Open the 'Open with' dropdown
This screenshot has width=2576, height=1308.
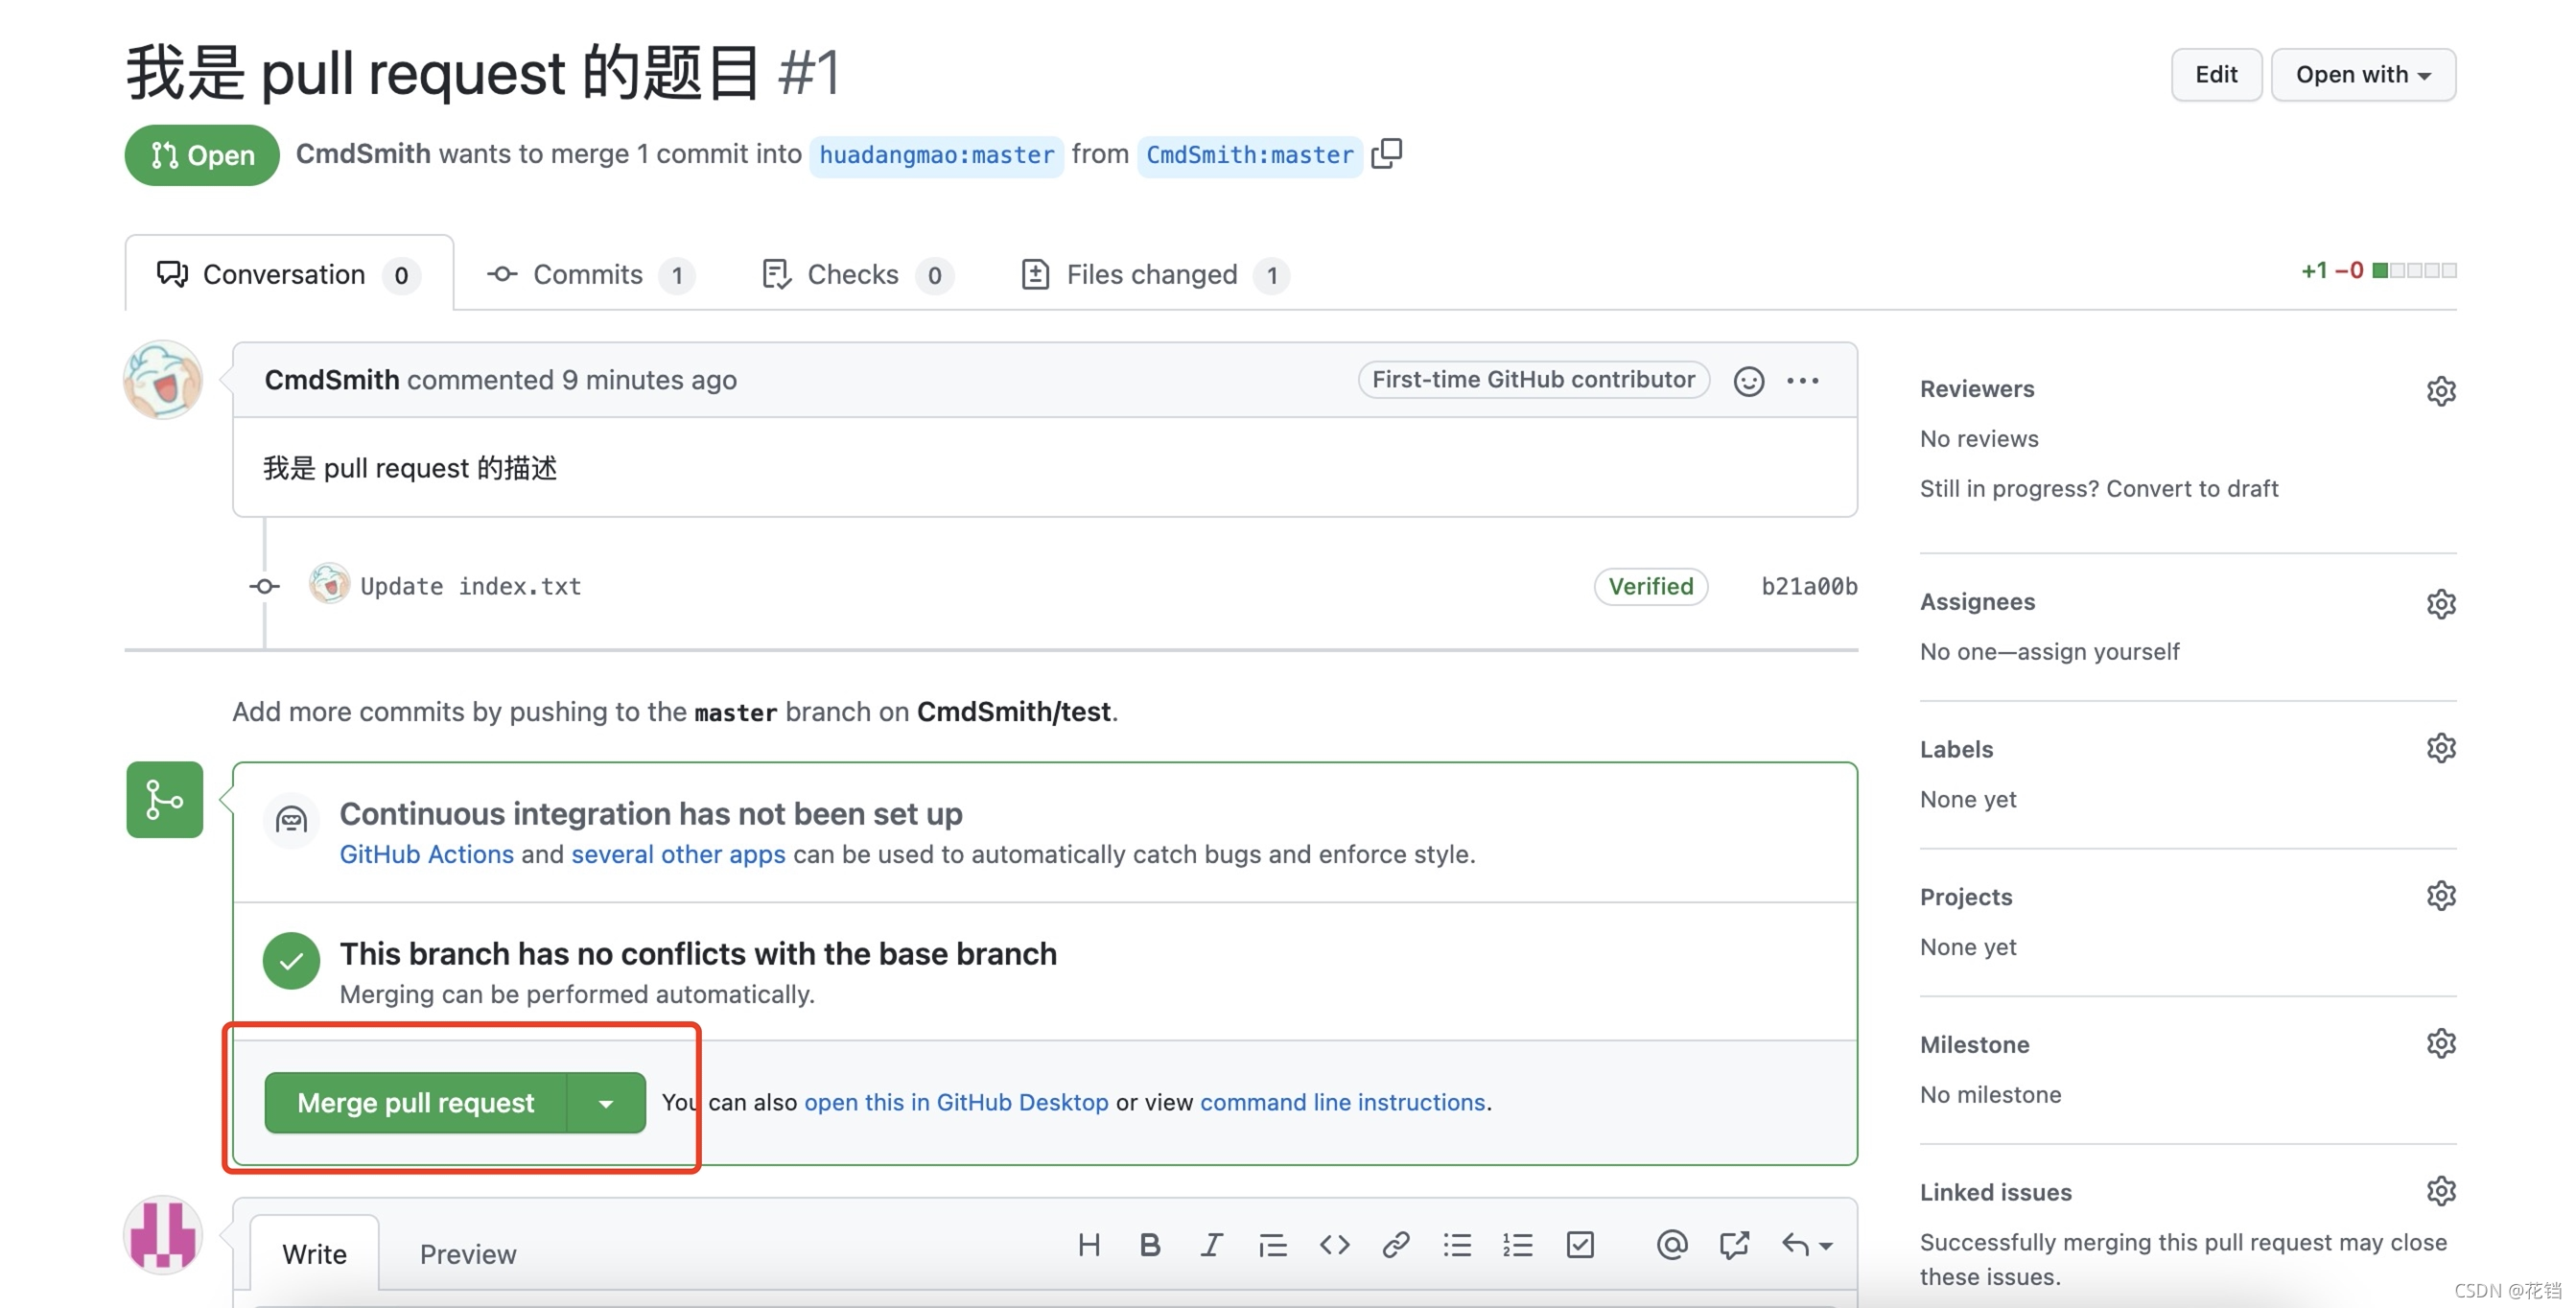[2362, 75]
